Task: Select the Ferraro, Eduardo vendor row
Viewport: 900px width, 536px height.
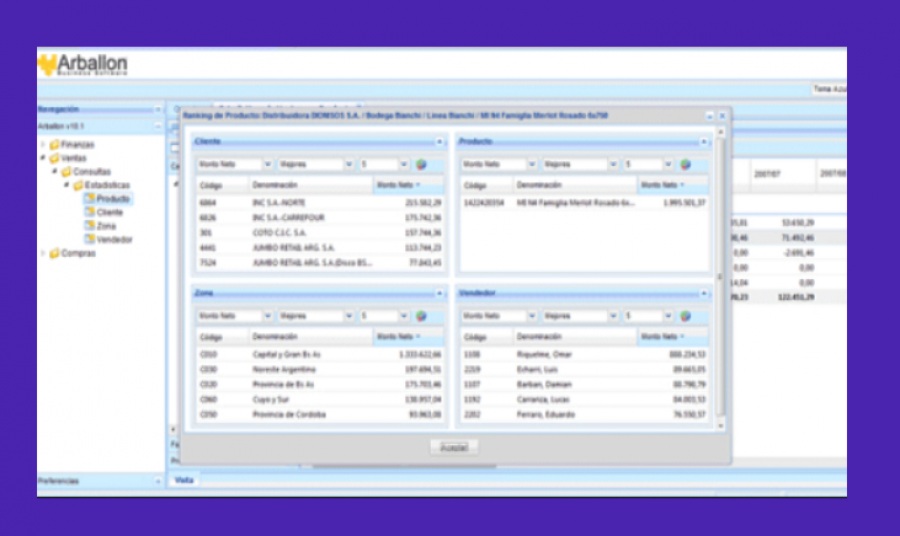Action: pos(584,414)
